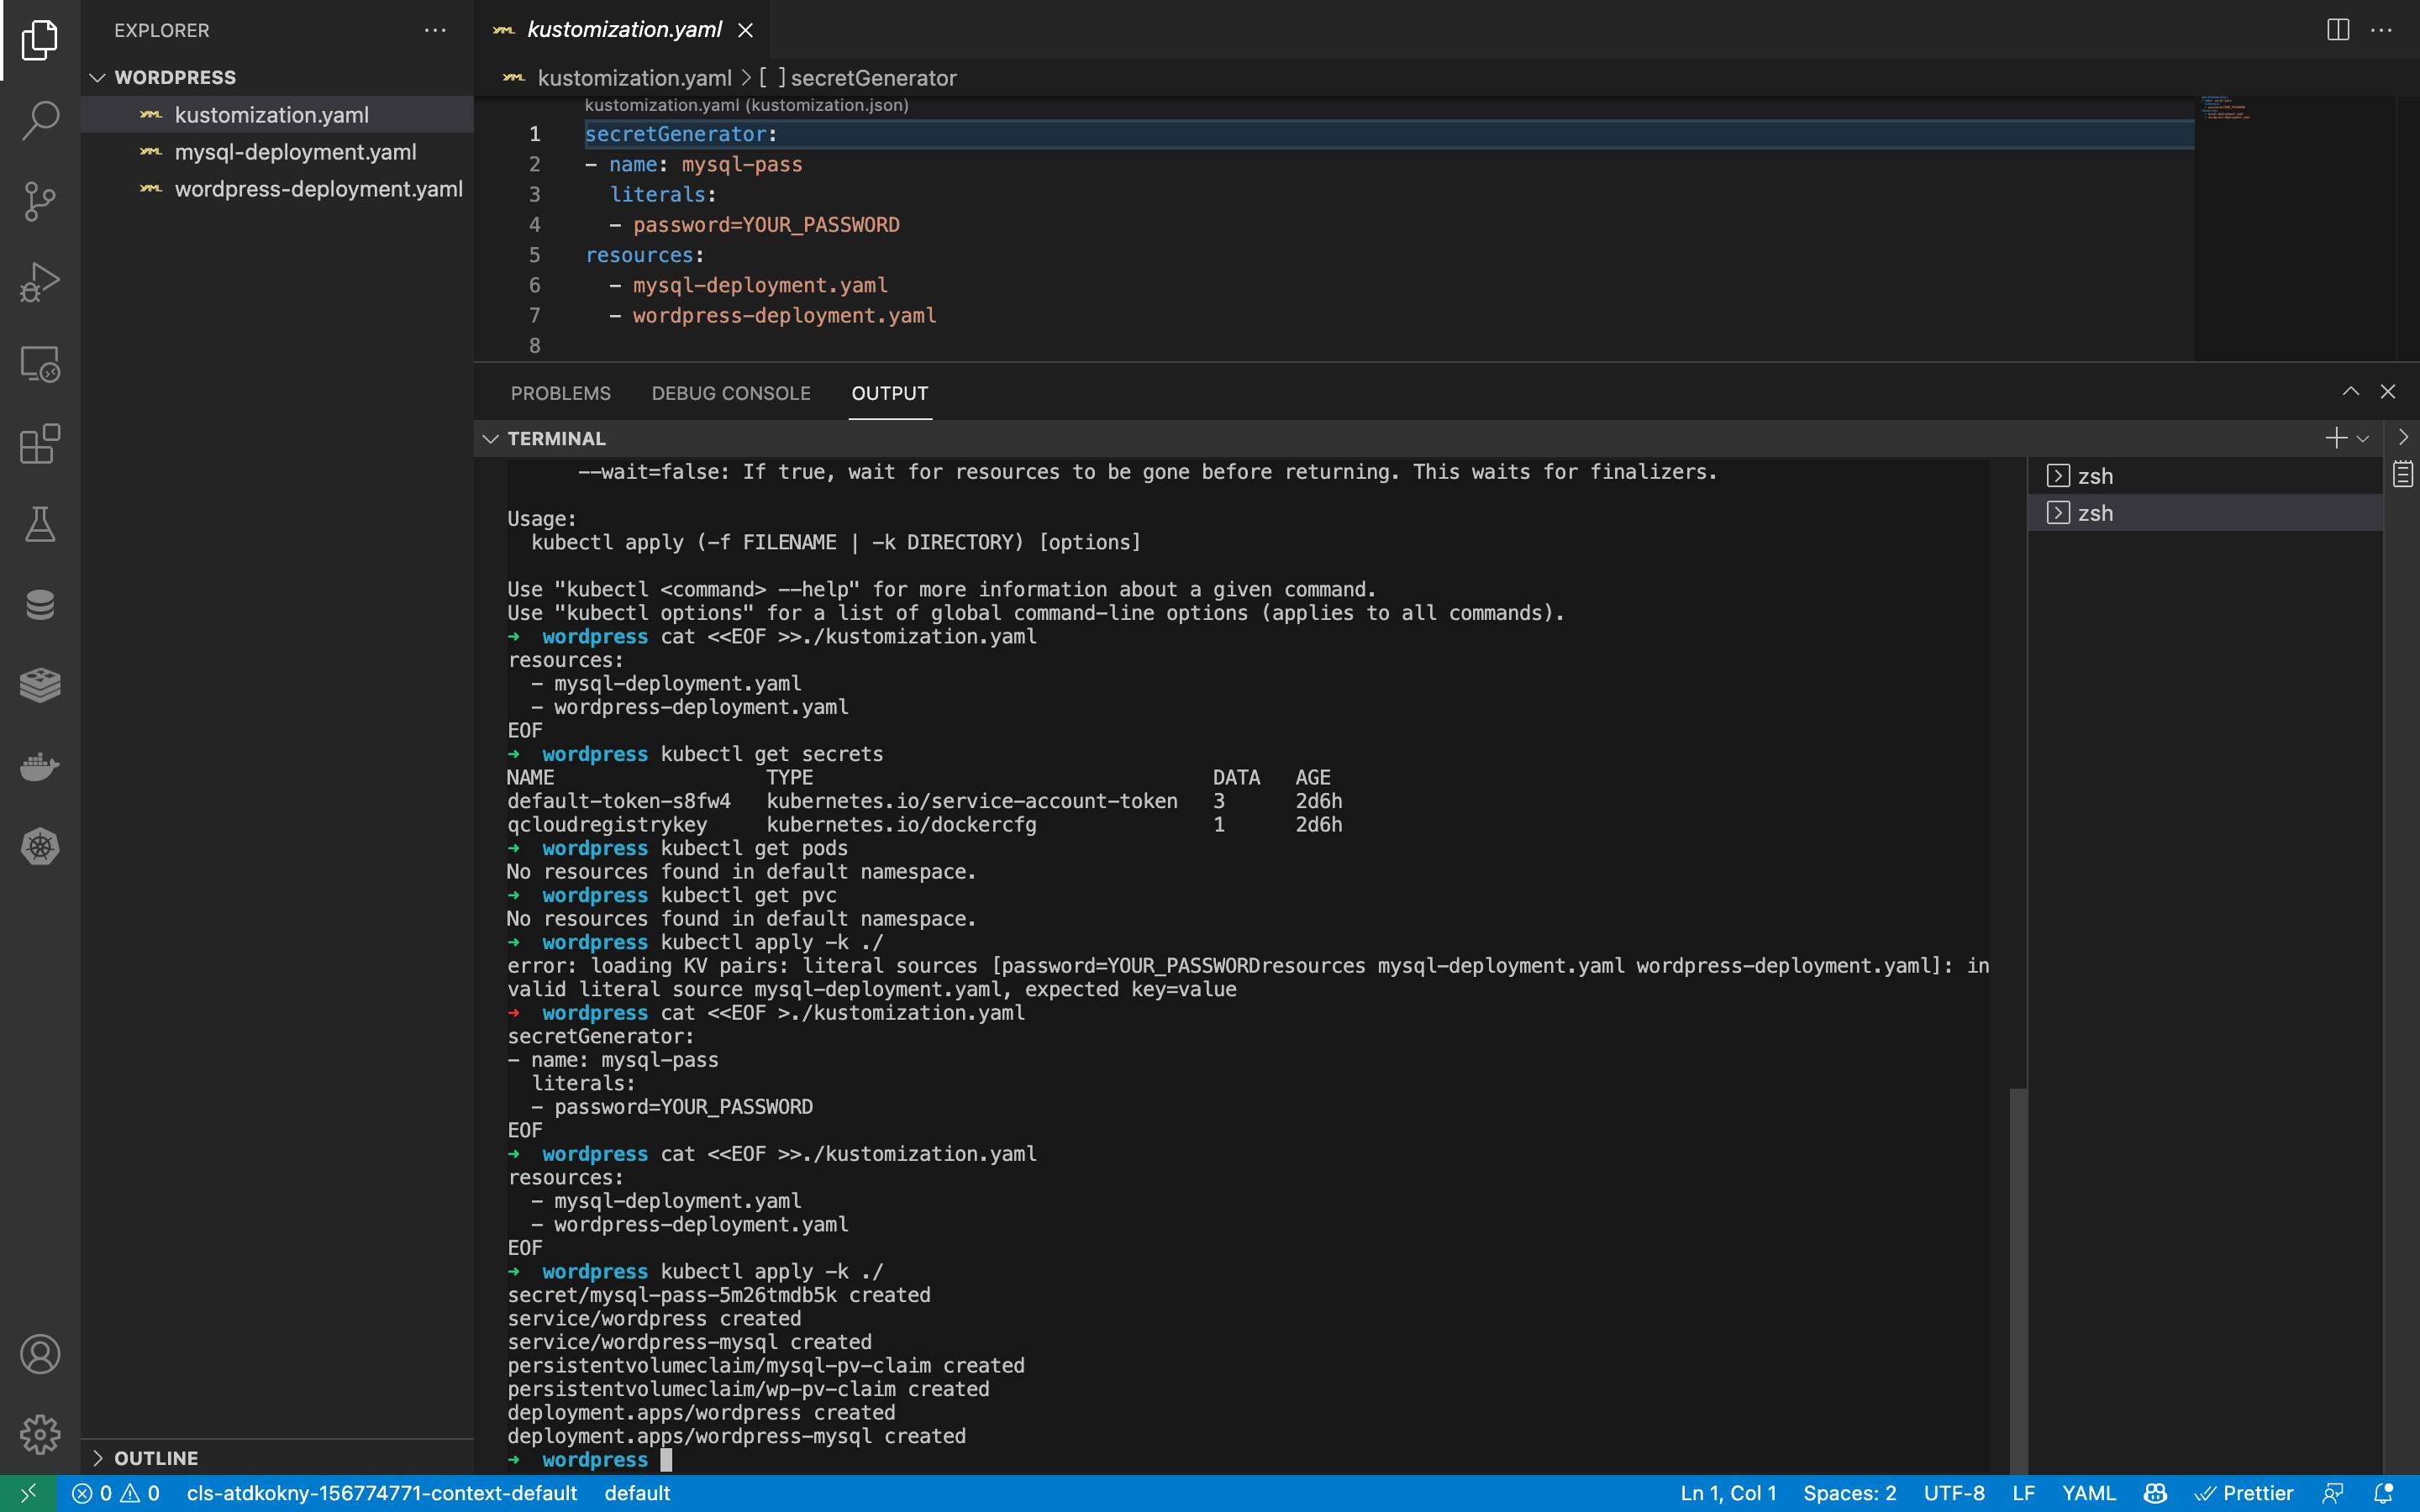Select the kustomization.yaml editor tab
The height and width of the screenshot is (1512, 2420).
(x=623, y=30)
